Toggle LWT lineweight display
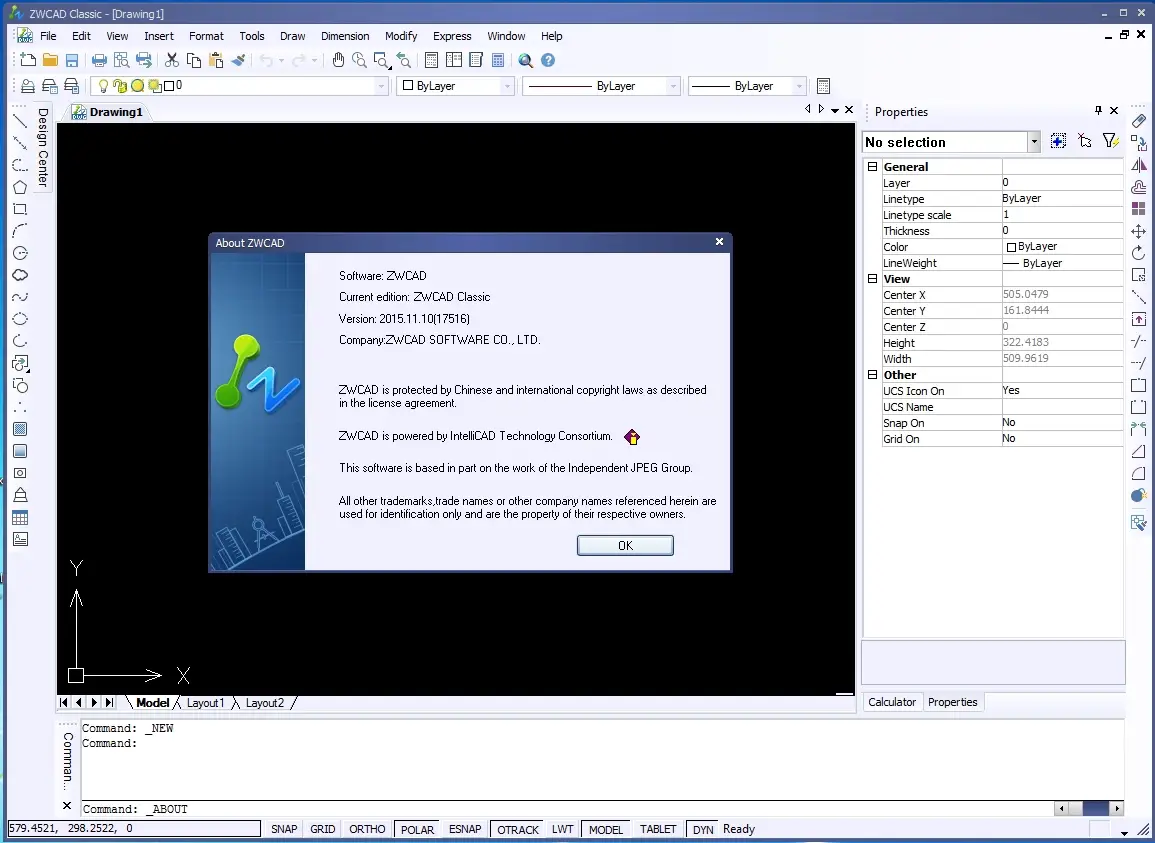Image resolution: width=1155 pixels, height=843 pixels. point(563,829)
